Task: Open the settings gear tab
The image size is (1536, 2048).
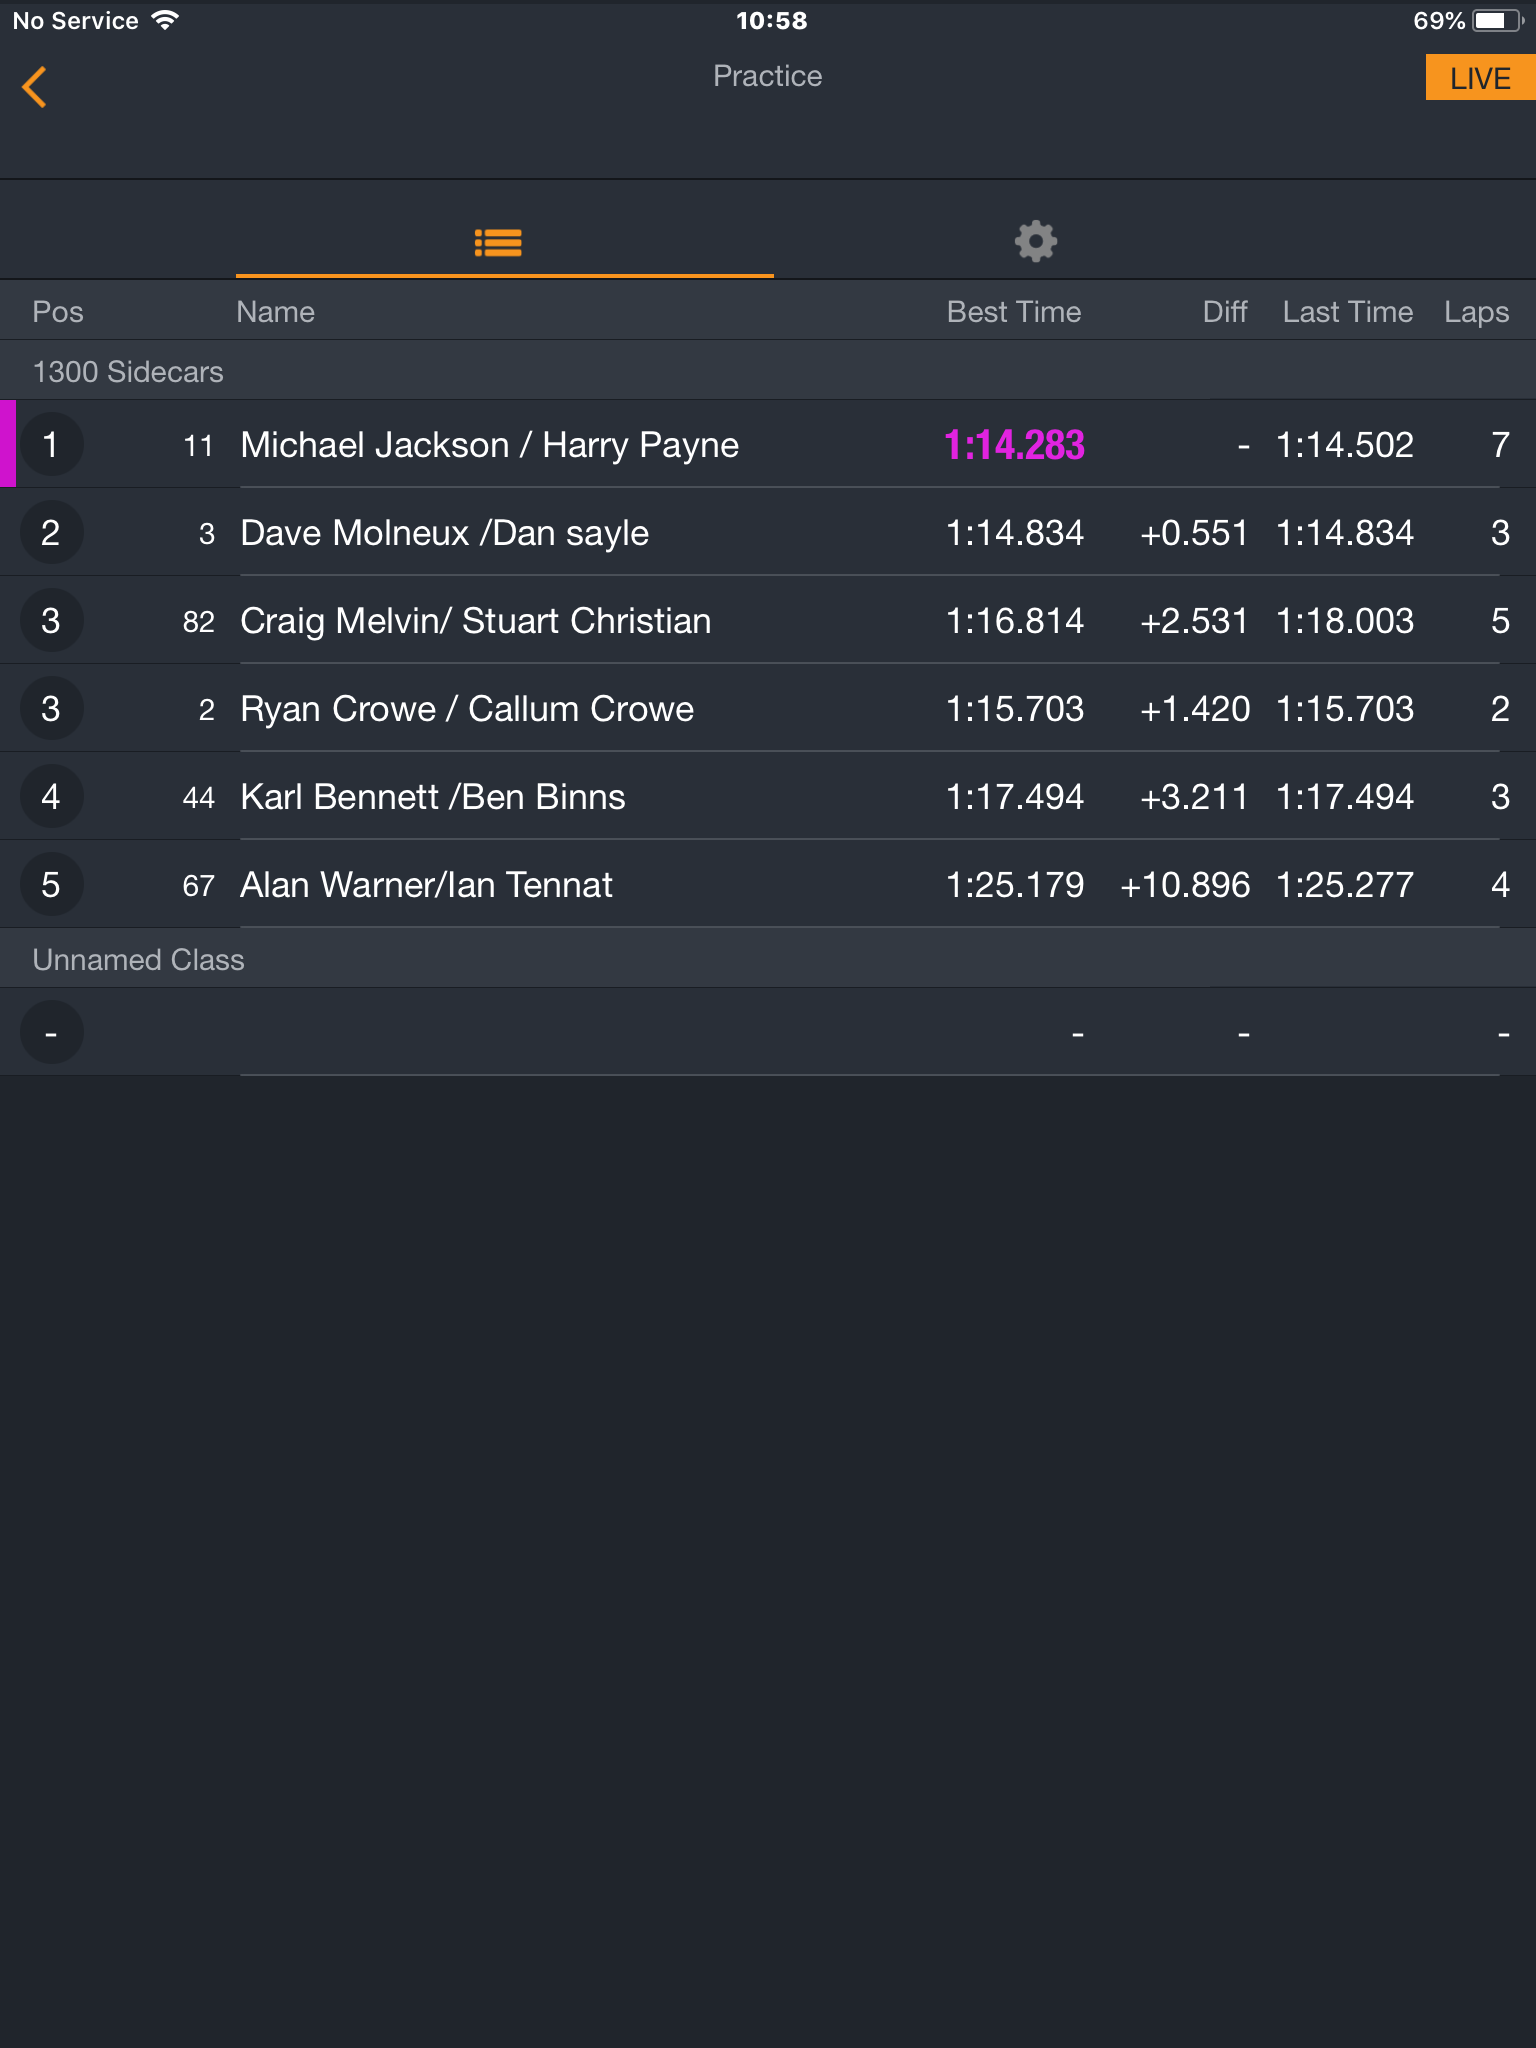Action: point(1036,241)
